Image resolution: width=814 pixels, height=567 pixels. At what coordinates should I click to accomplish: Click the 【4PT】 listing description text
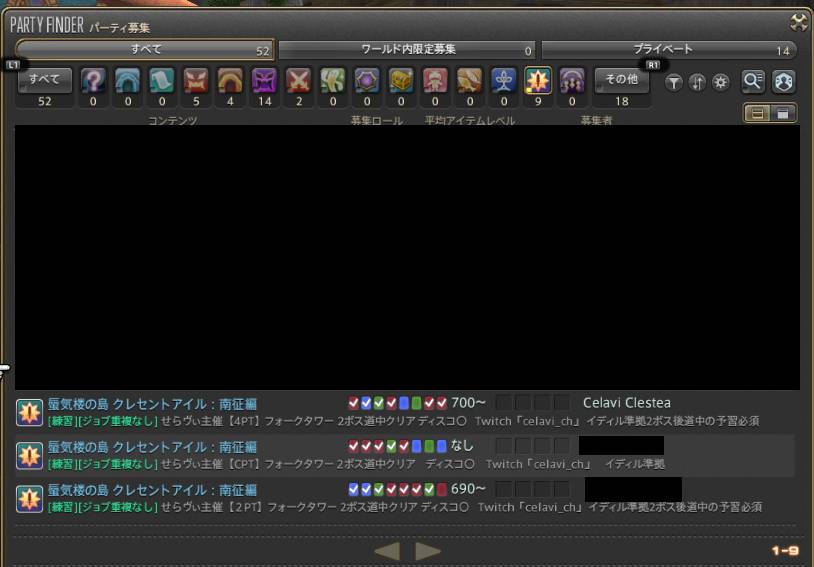click(403, 421)
